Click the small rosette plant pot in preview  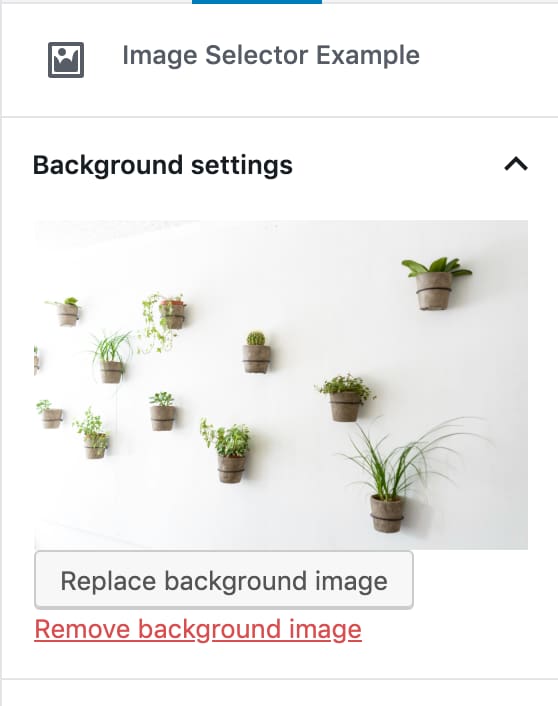[162, 412]
